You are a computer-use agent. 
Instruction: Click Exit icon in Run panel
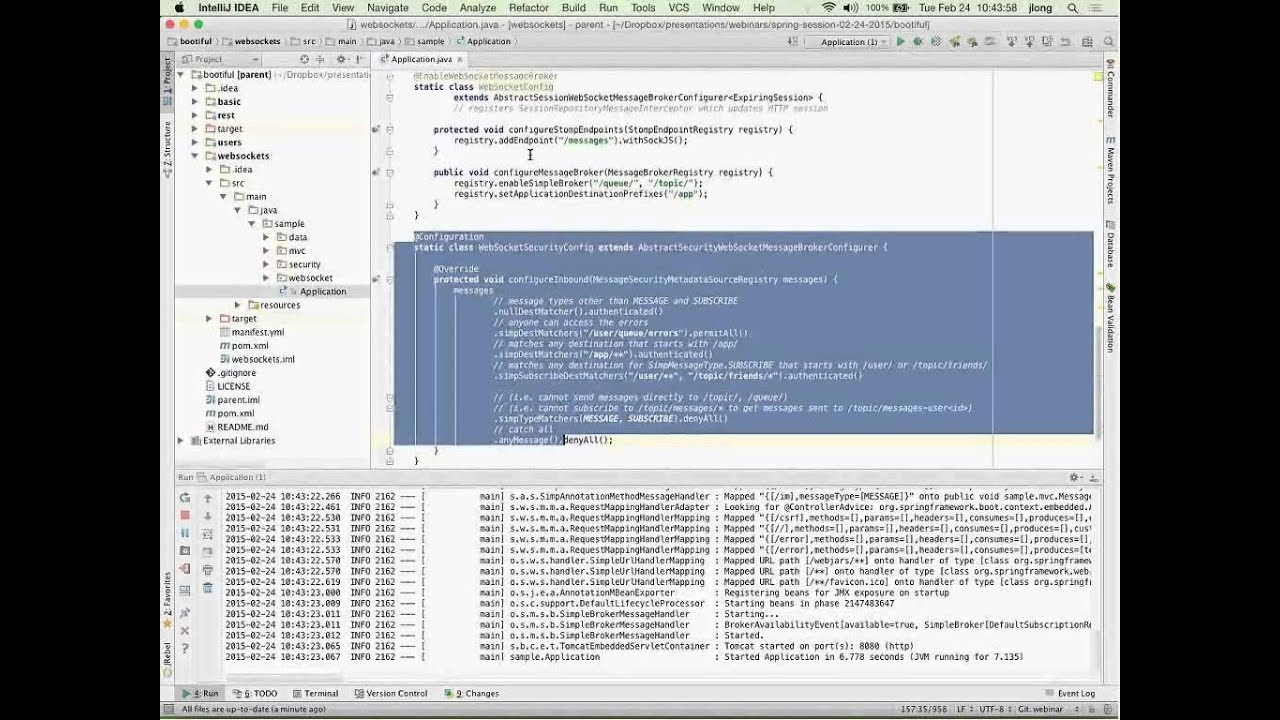[185, 569]
